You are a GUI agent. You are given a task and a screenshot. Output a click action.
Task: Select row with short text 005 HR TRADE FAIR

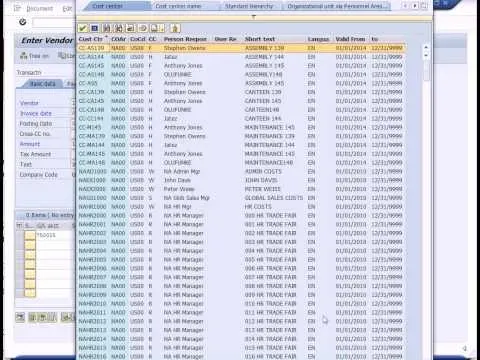click(241, 259)
